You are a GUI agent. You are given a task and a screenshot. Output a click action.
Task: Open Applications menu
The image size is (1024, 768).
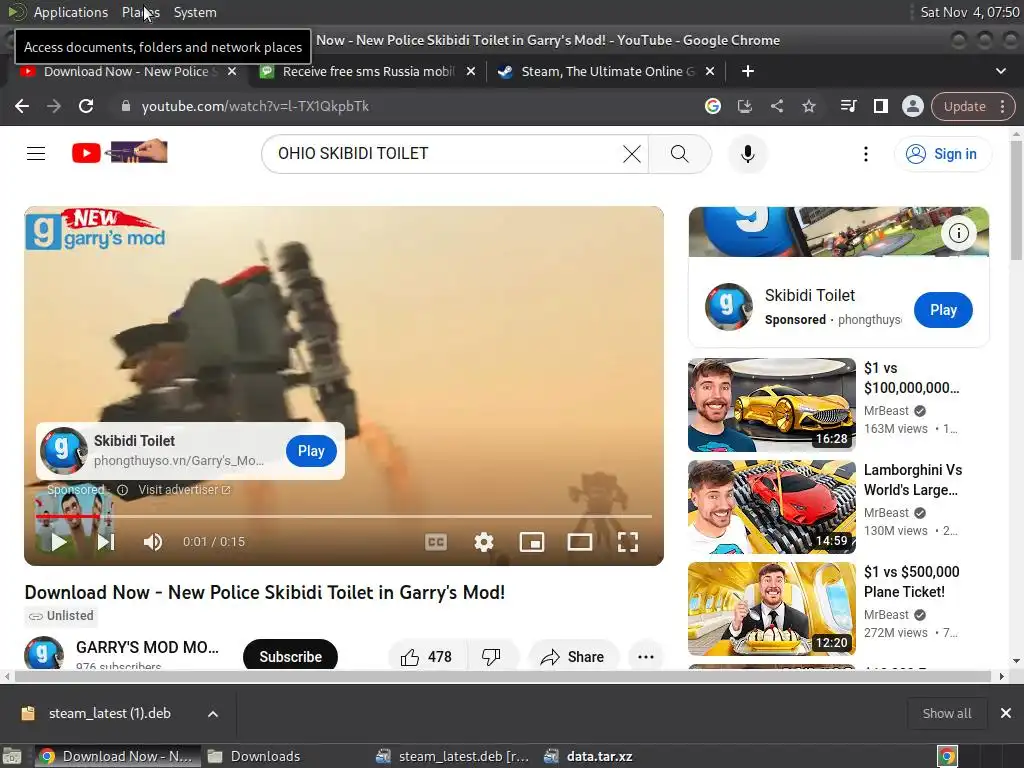pos(71,12)
